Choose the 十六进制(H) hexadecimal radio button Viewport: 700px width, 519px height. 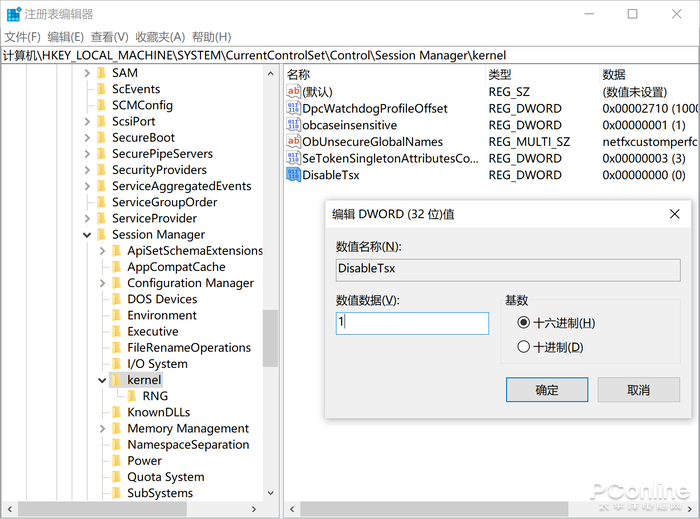point(524,322)
